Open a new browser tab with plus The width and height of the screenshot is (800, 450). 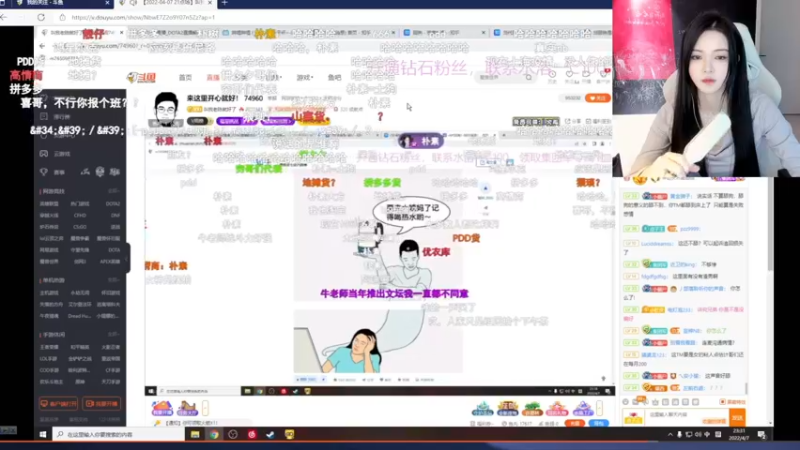point(224,3)
